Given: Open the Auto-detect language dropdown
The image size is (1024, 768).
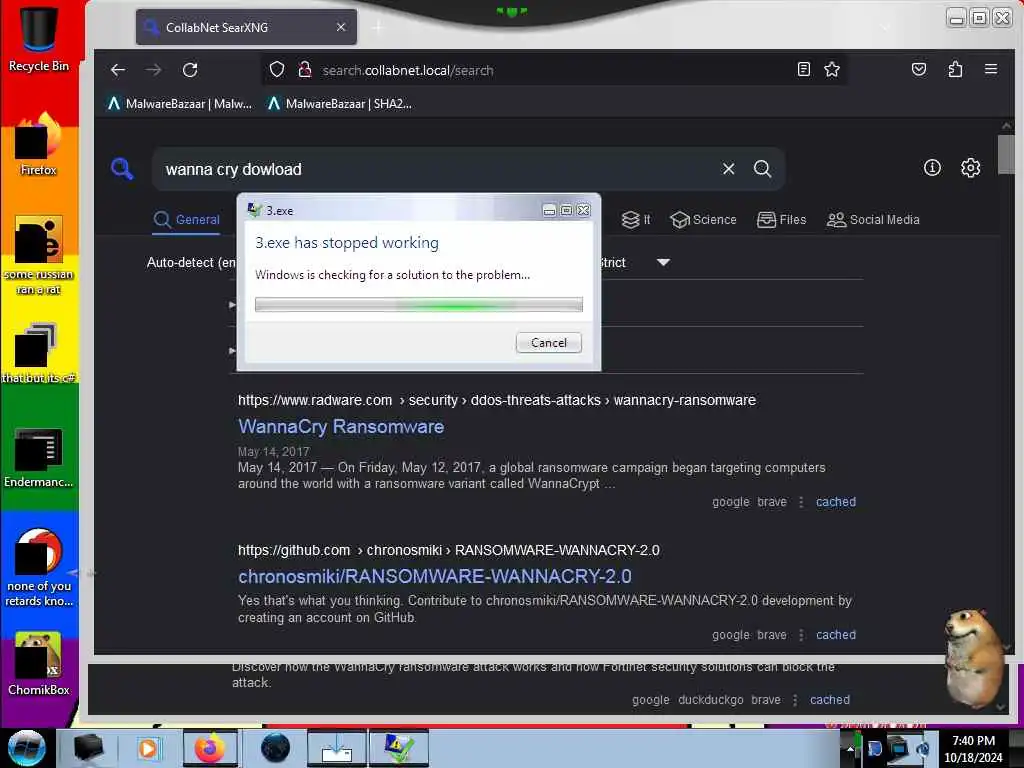Looking at the screenshot, I should (x=191, y=263).
